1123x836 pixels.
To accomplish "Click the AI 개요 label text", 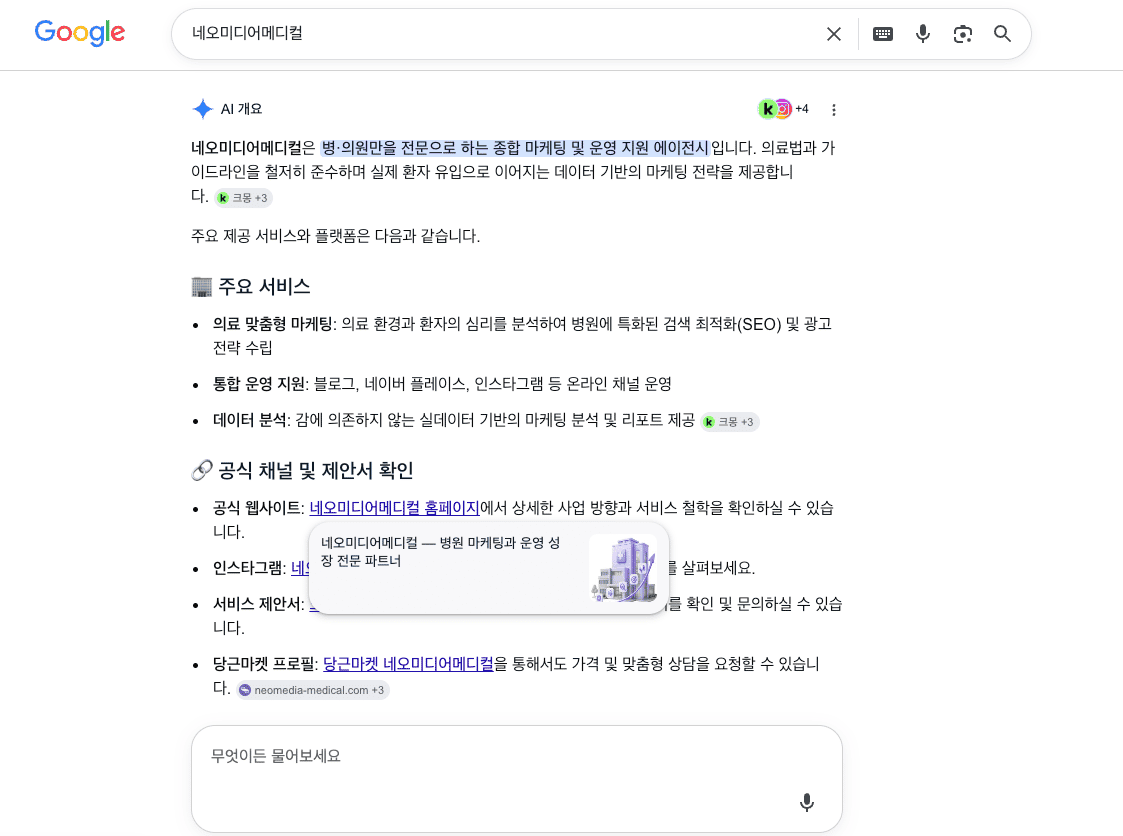I will tap(241, 109).
